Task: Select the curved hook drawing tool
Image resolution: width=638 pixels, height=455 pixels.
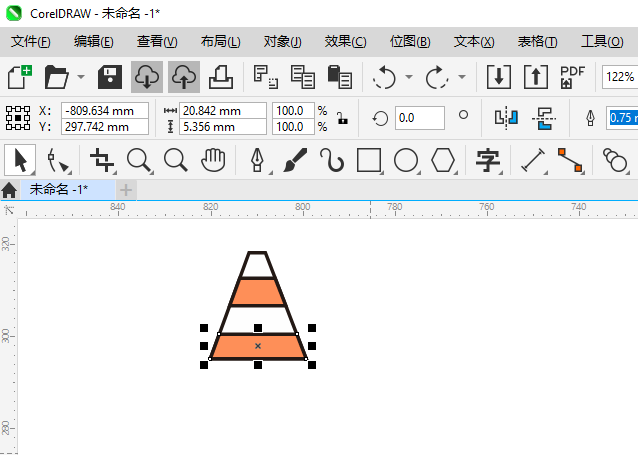Action: pyautogui.click(x=332, y=160)
